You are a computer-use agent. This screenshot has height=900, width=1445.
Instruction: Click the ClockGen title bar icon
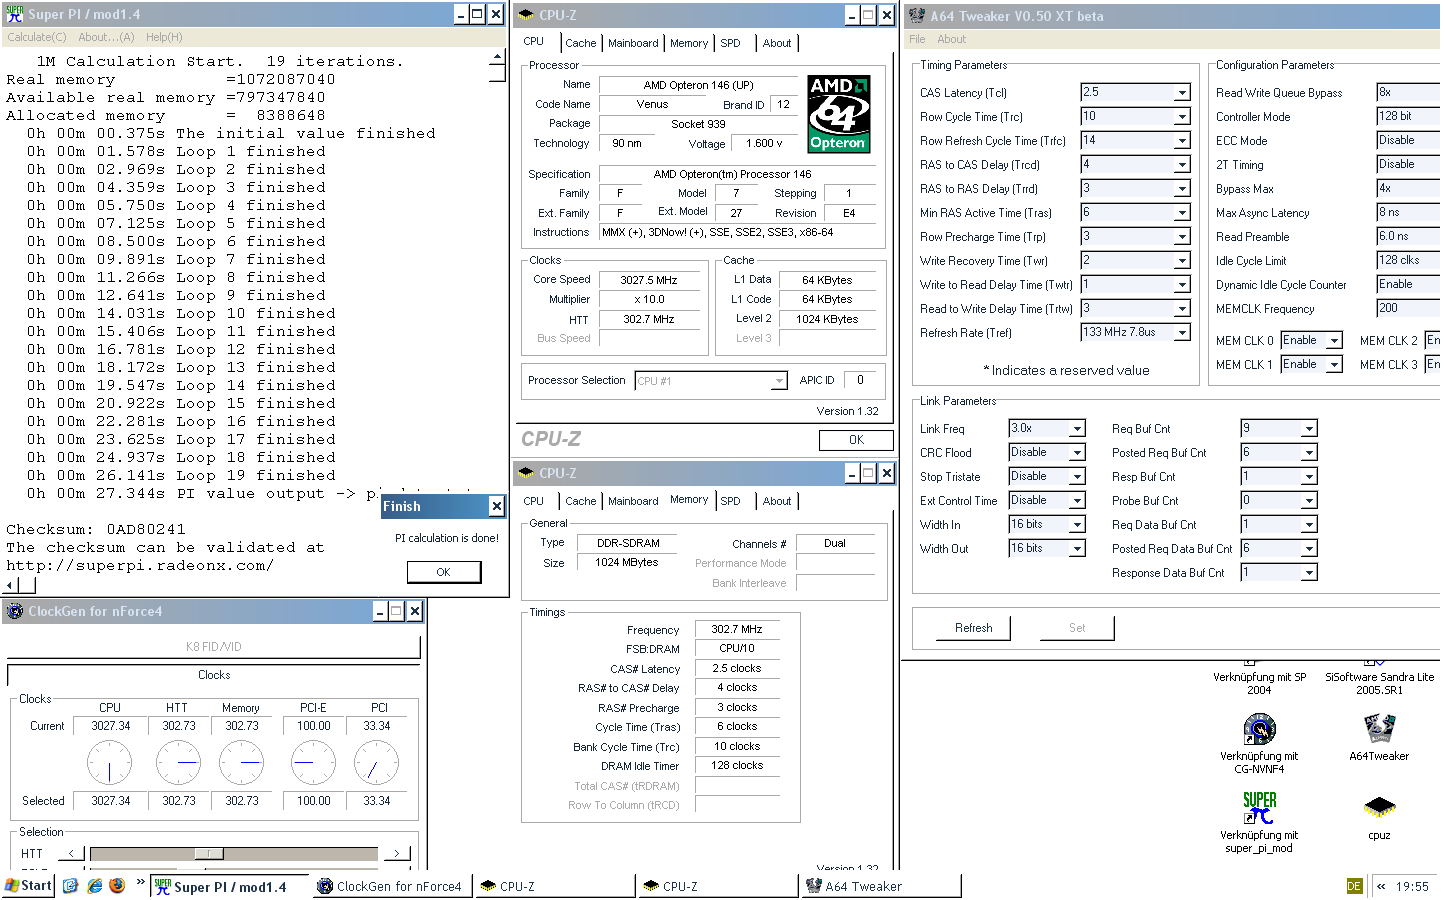(15, 611)
